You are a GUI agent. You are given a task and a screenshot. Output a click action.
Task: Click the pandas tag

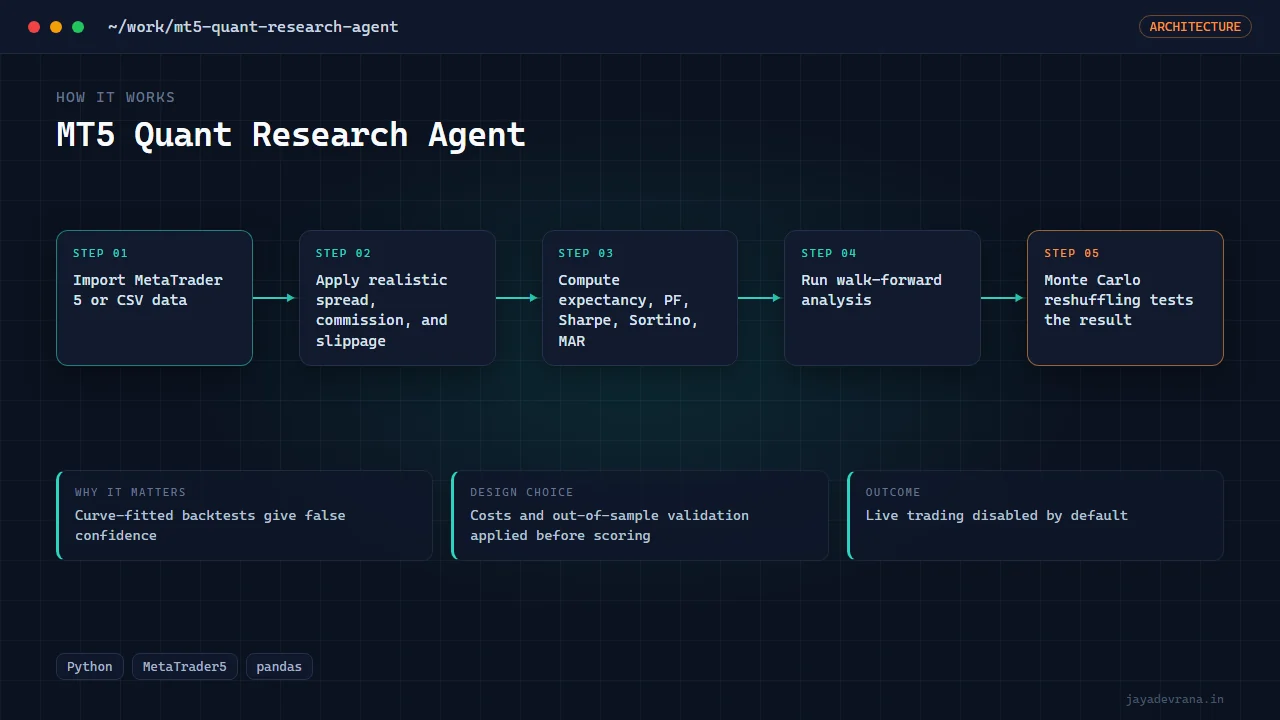pos(279,667)
